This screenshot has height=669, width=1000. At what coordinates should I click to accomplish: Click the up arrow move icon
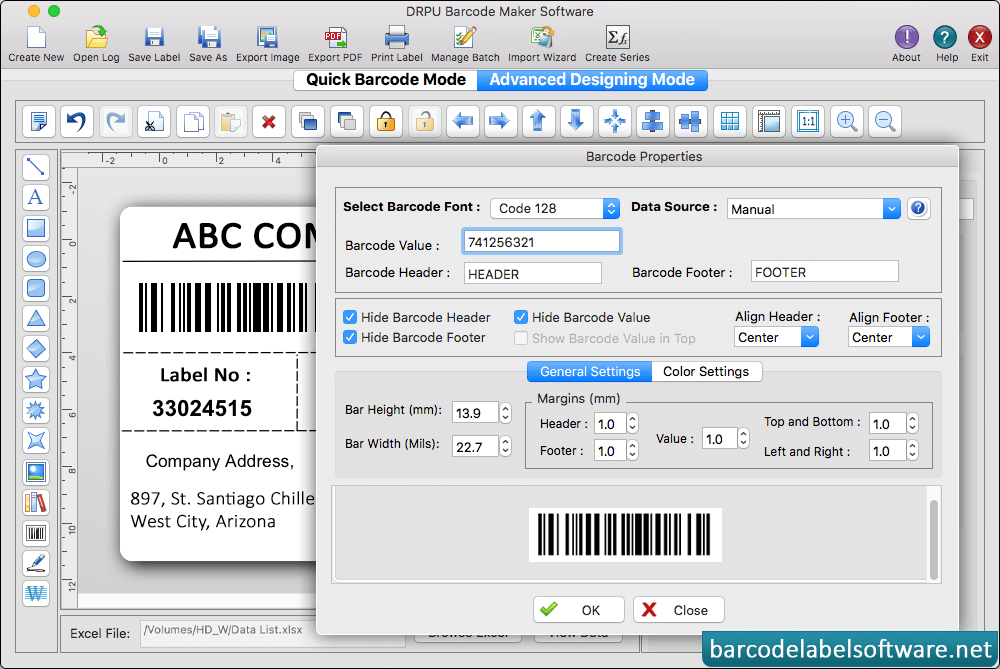coord(538,121)
